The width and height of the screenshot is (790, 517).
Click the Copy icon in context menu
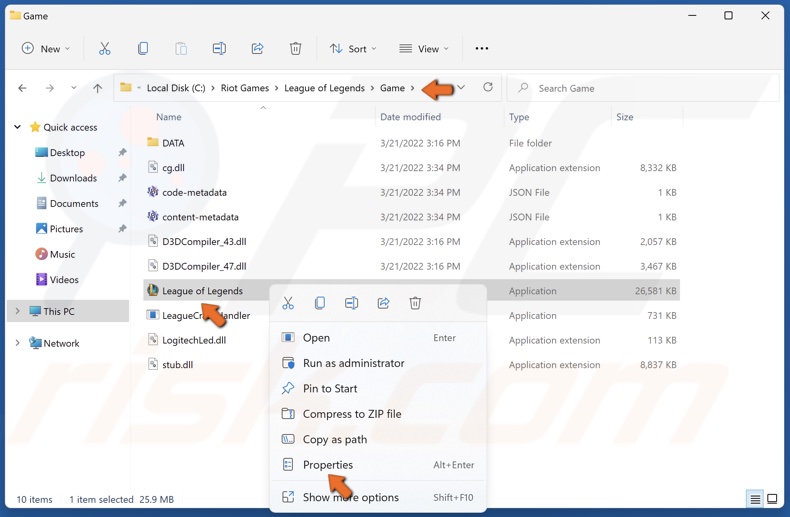(320, 303)
